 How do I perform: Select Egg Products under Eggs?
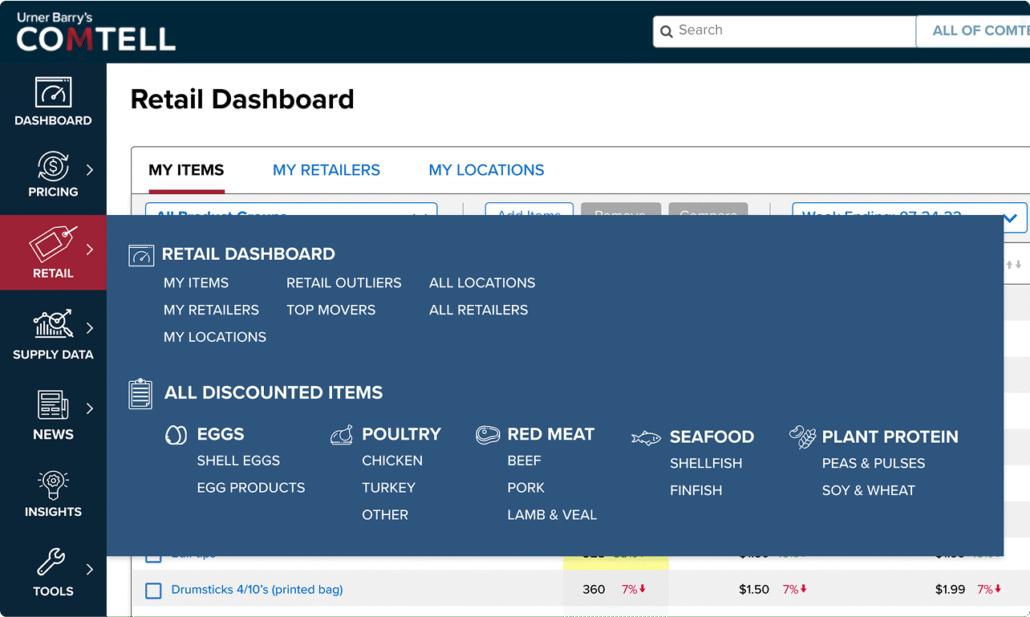click(x=251, y=488)
